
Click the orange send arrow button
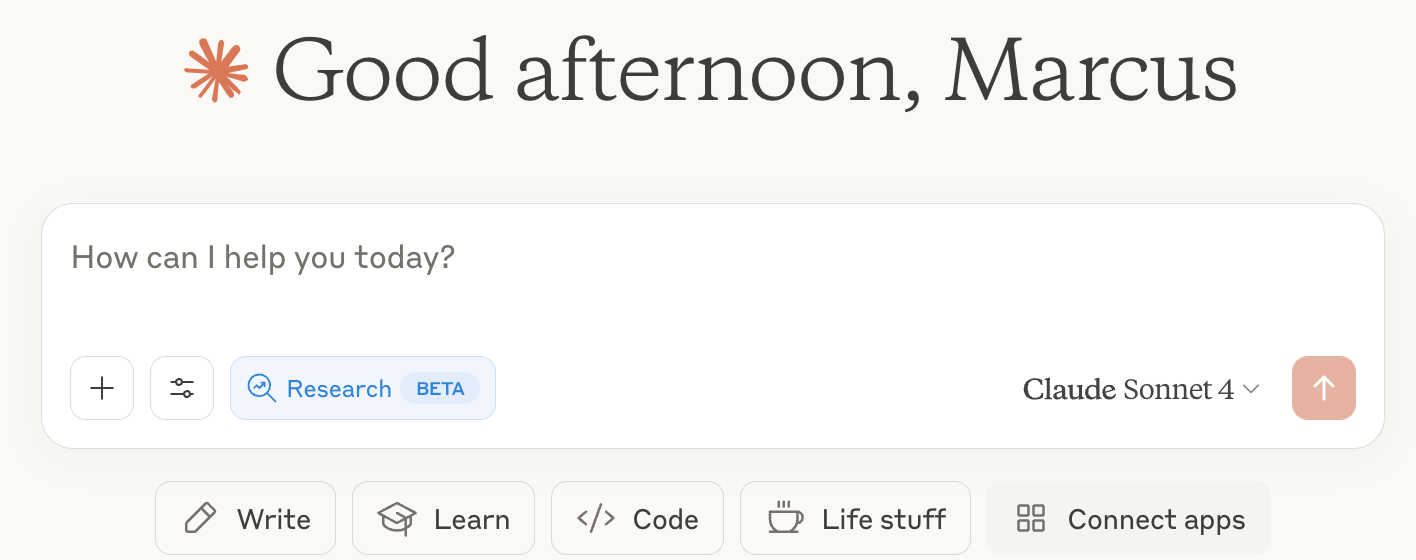click(1324, 388)
